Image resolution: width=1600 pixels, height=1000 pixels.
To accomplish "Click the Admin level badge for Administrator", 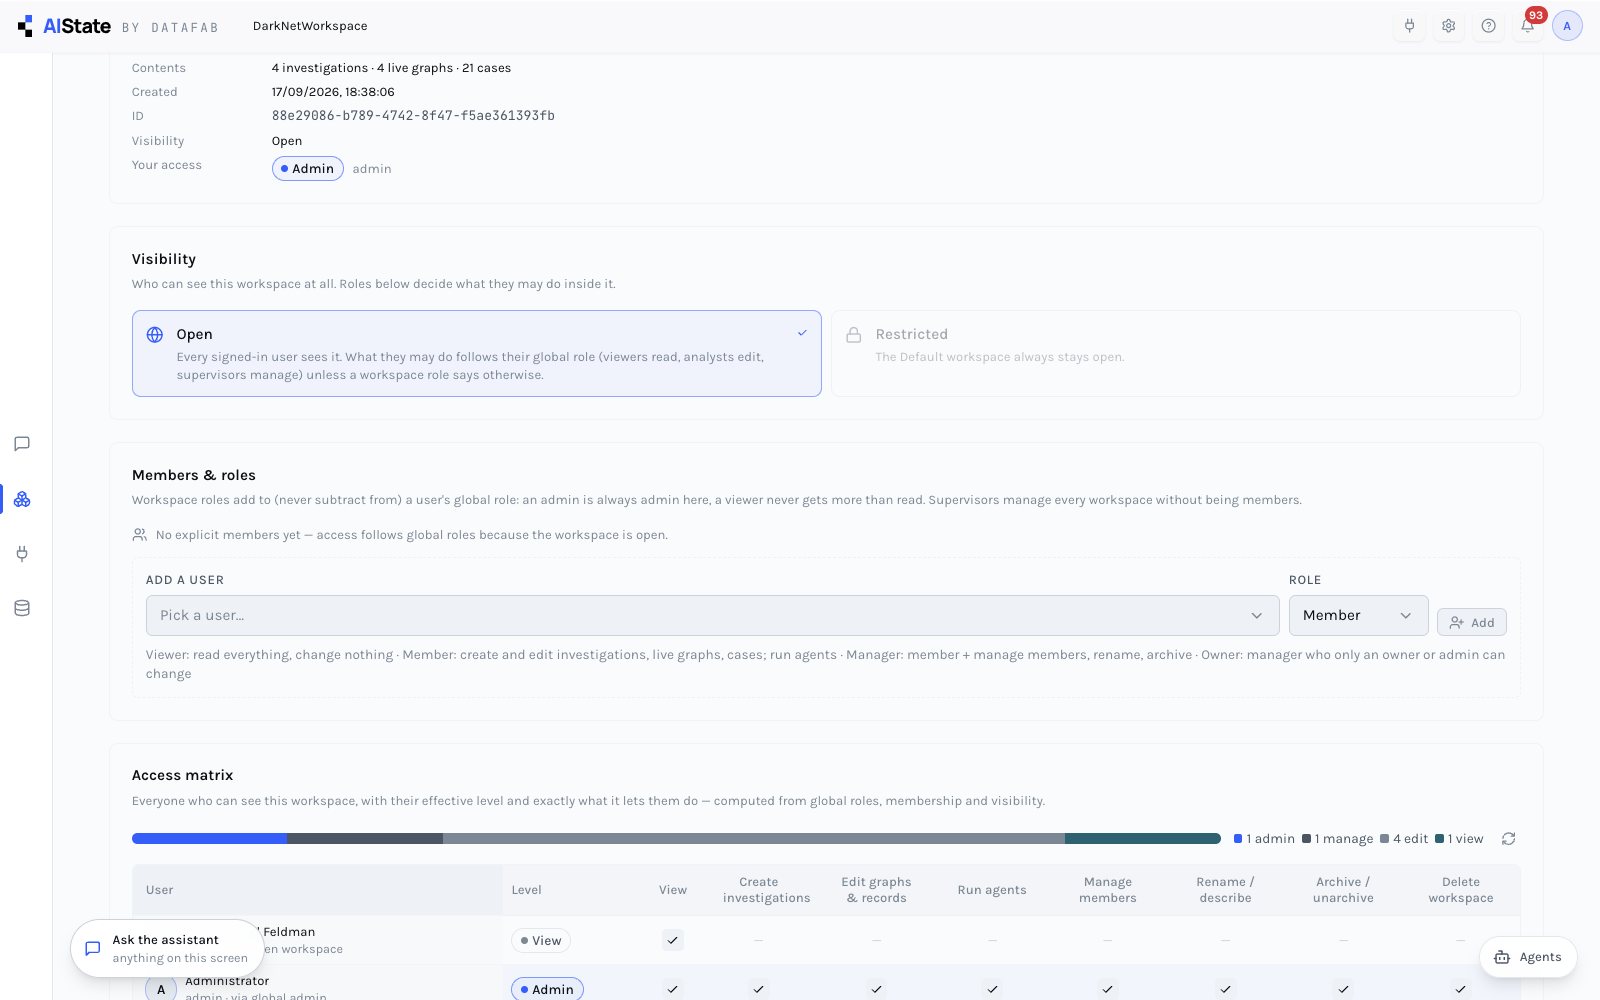I will [x=547, y=989].
